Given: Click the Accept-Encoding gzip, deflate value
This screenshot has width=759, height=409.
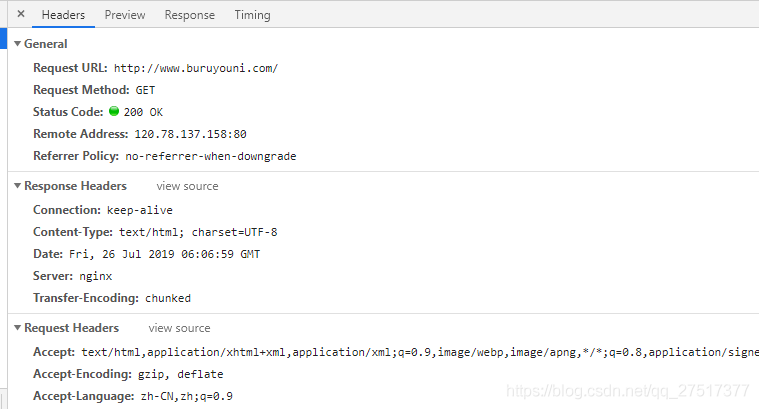Looking at the screenshot, I should coord(181,374).
